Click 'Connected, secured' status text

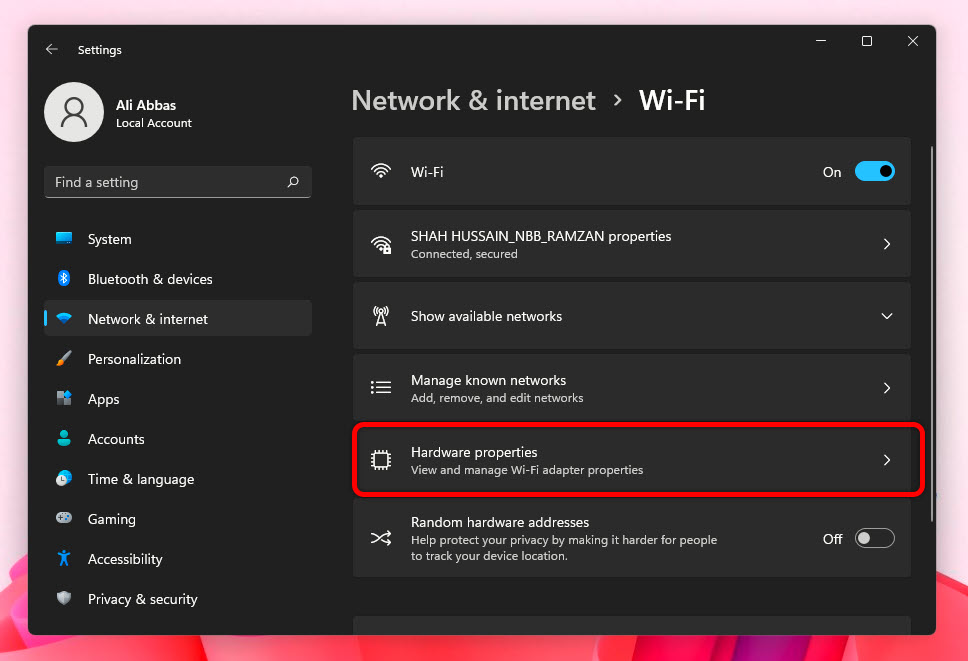[464, 254]
